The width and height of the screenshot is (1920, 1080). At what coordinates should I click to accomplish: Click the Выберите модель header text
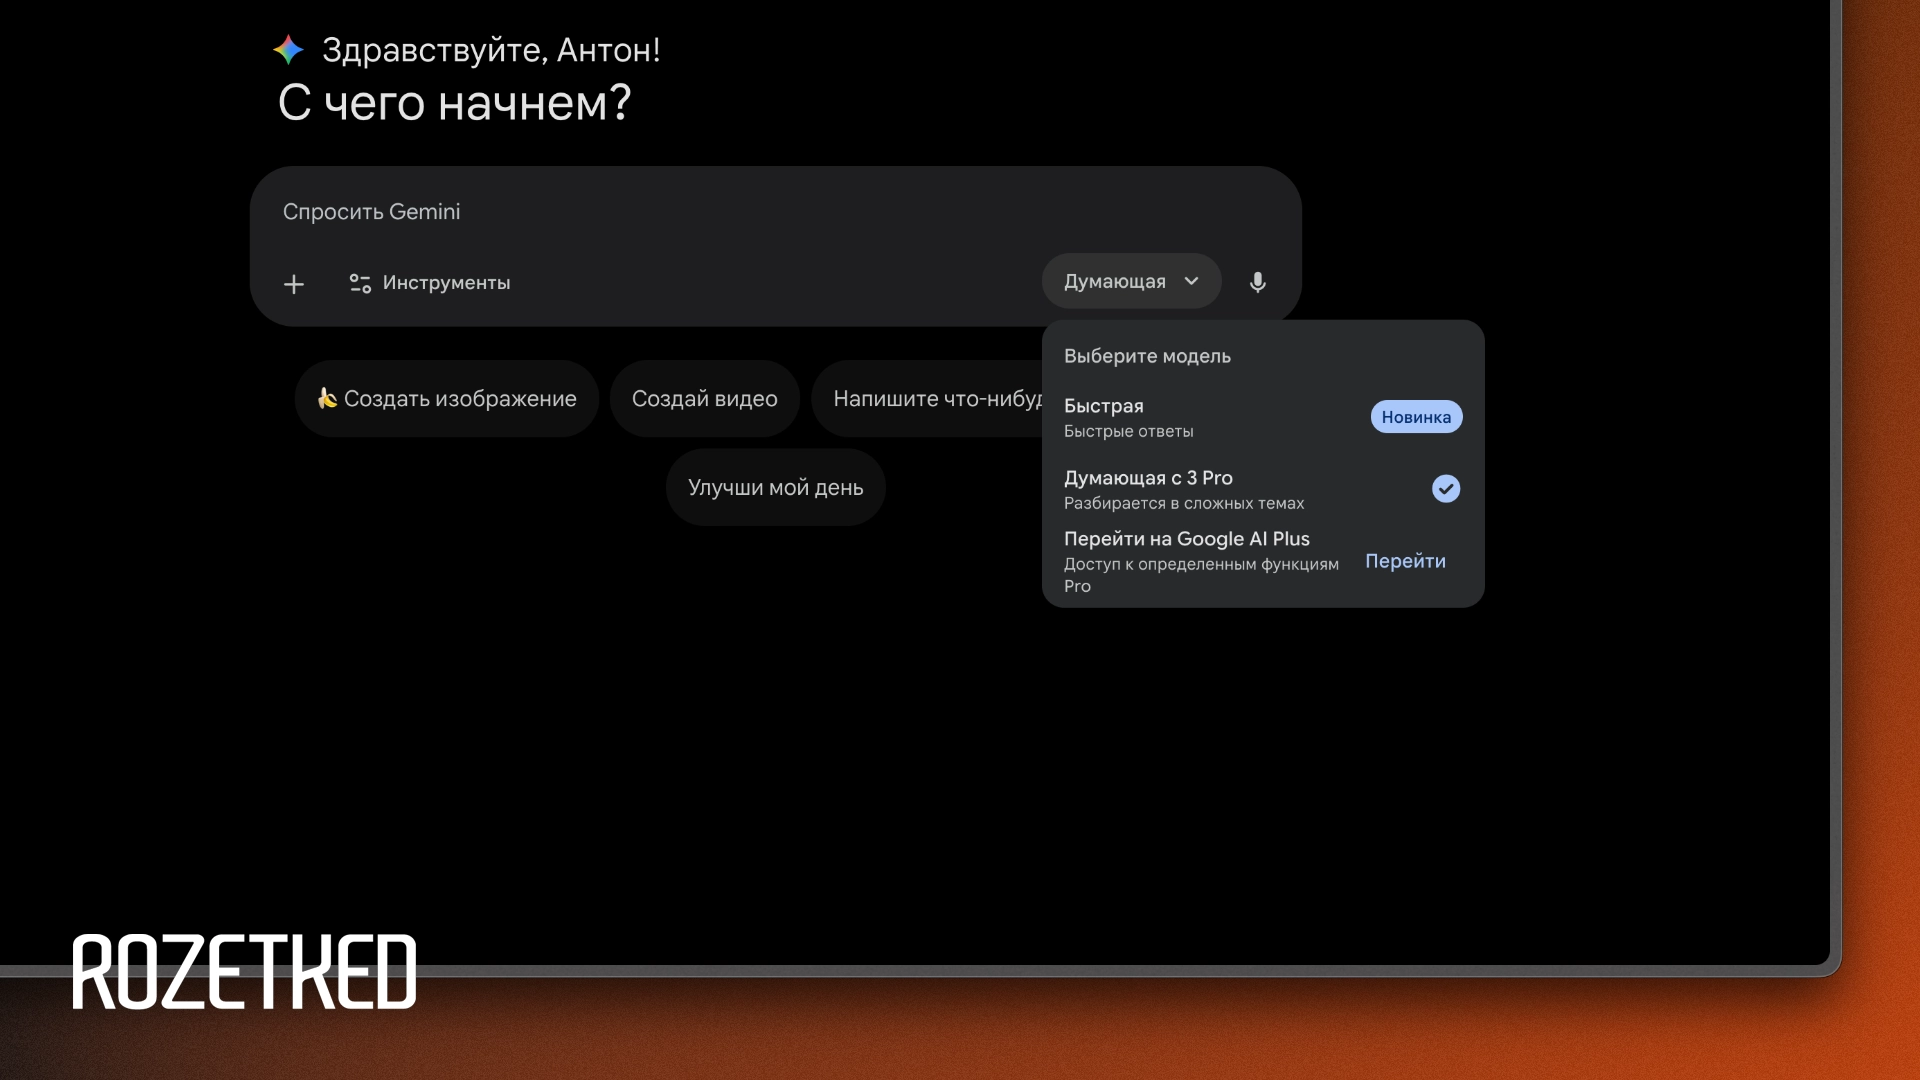pos(1147,356)
